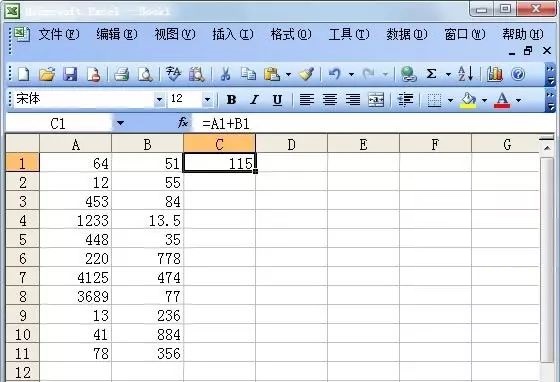The width and height of the screenshot is (560, 382).
Task: Click the Sort Ascending A-Z icon
Action: coord(465,74)
